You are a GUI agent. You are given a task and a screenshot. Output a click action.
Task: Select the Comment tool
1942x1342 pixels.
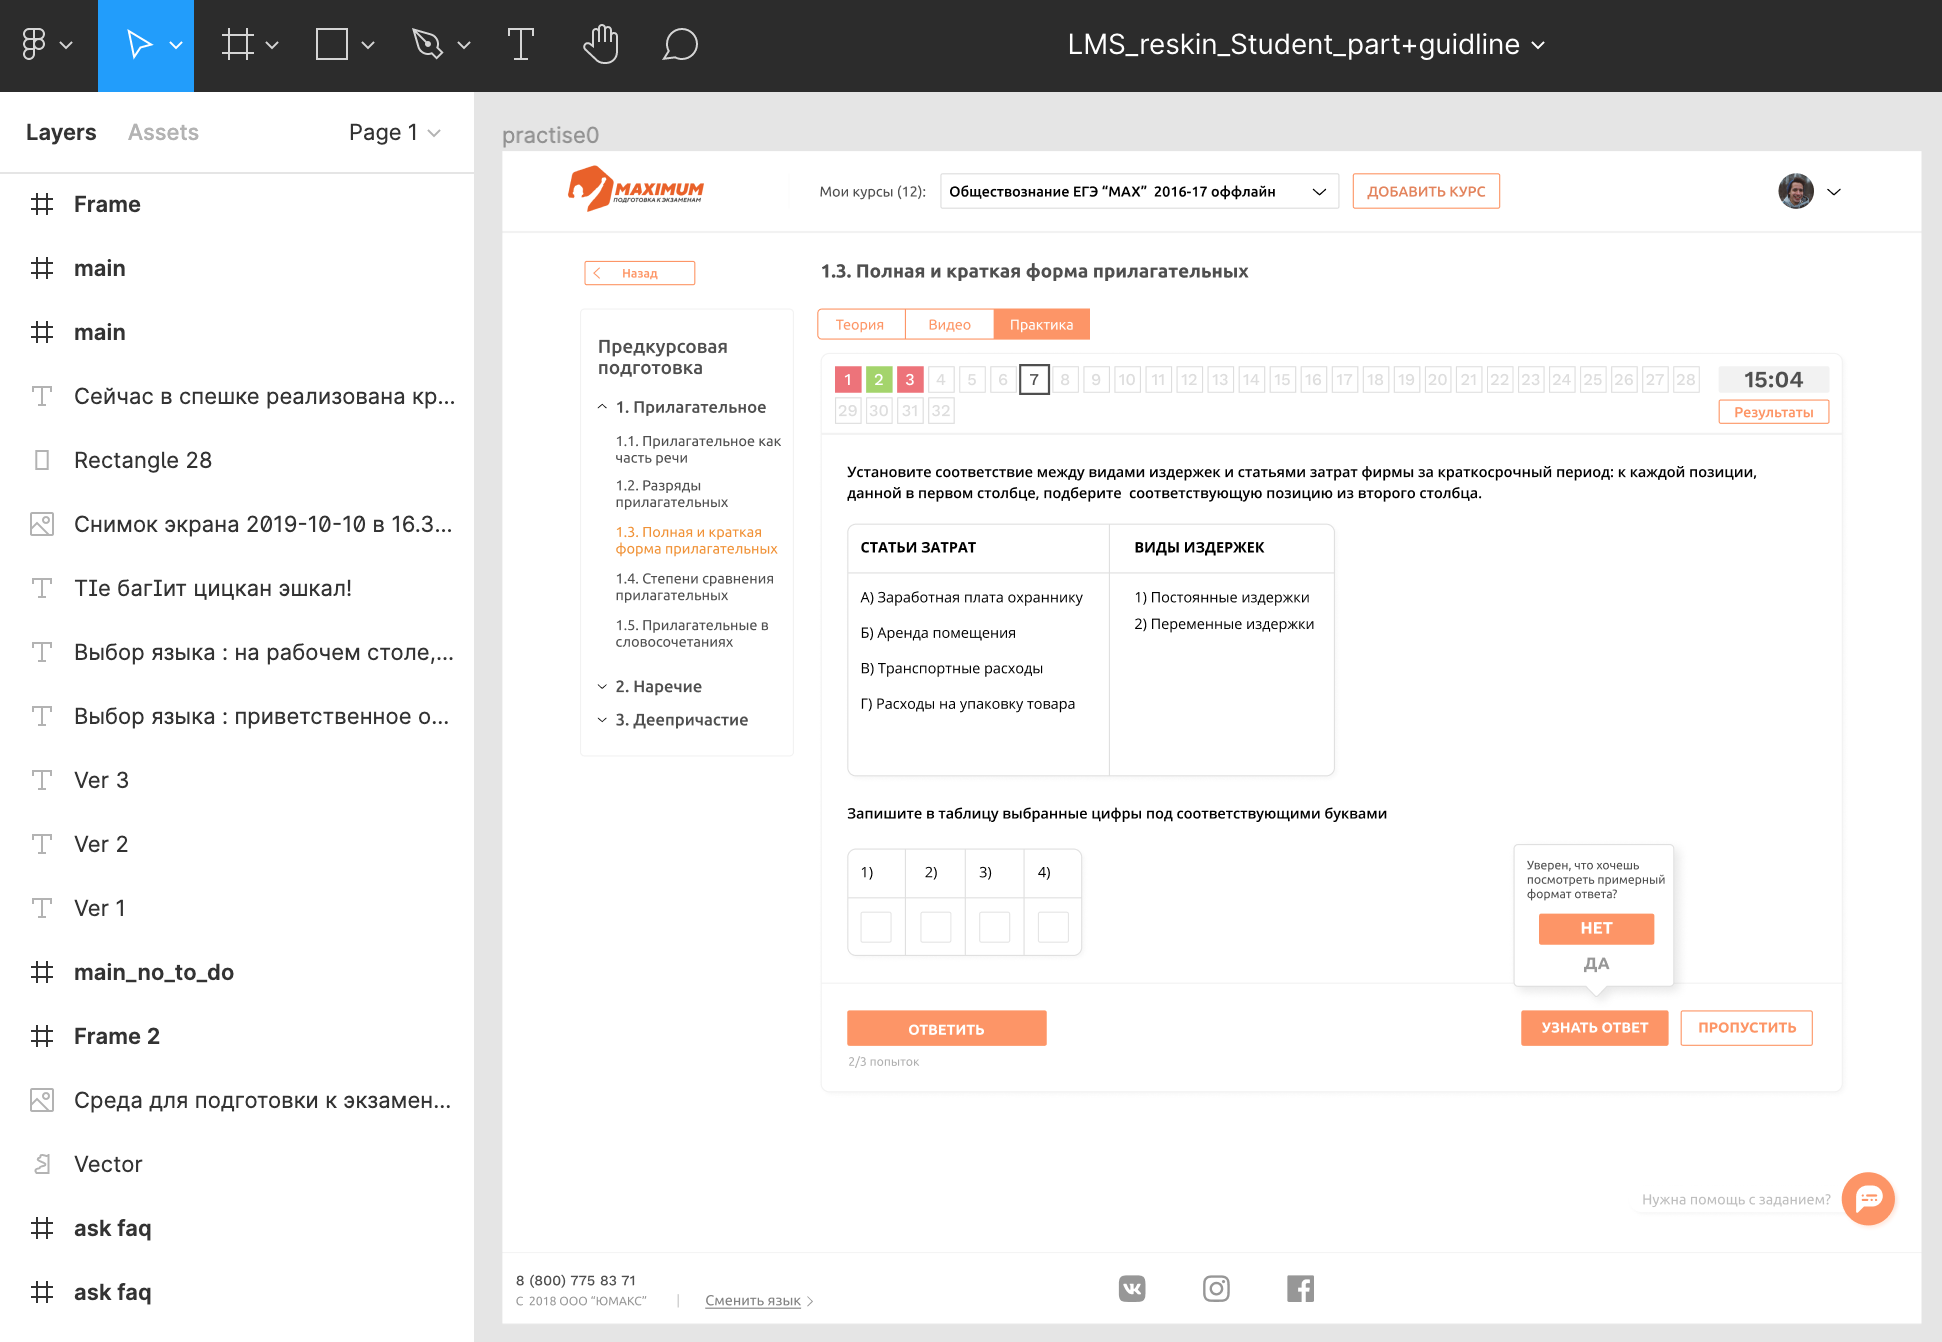680,45
